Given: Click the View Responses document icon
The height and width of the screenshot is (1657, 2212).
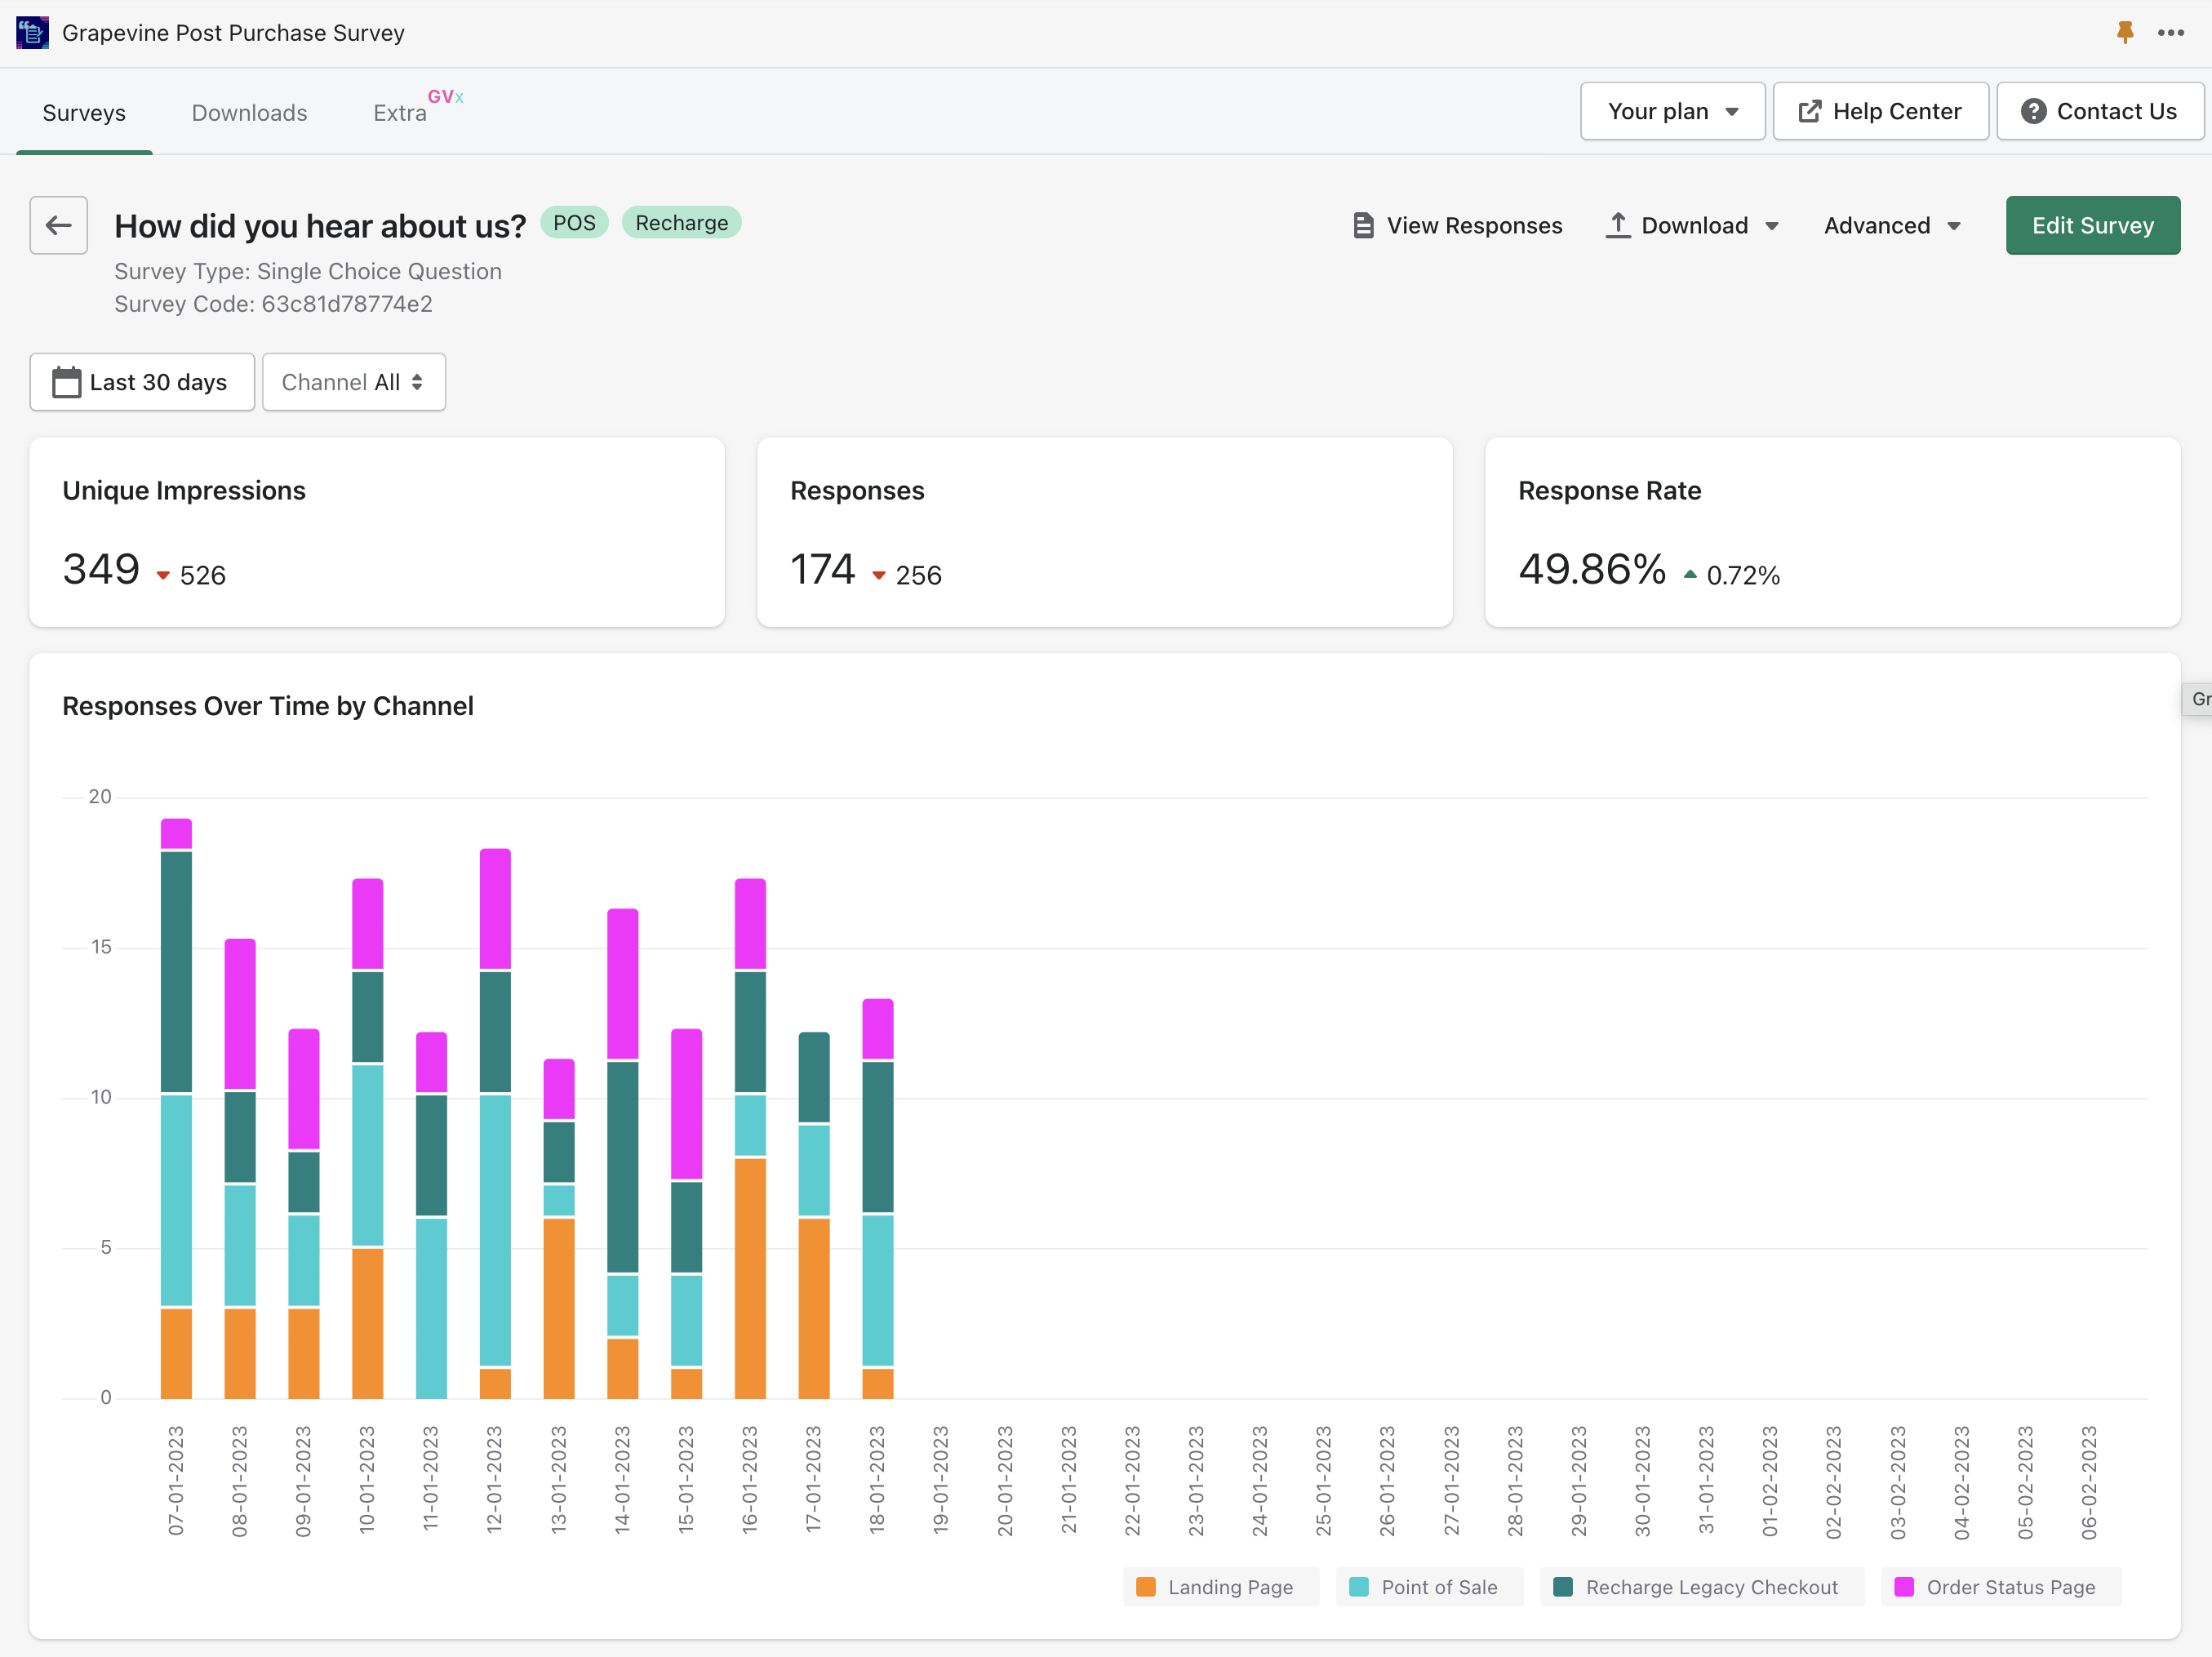Looking at the screenshot, I should pos(1362,225).
